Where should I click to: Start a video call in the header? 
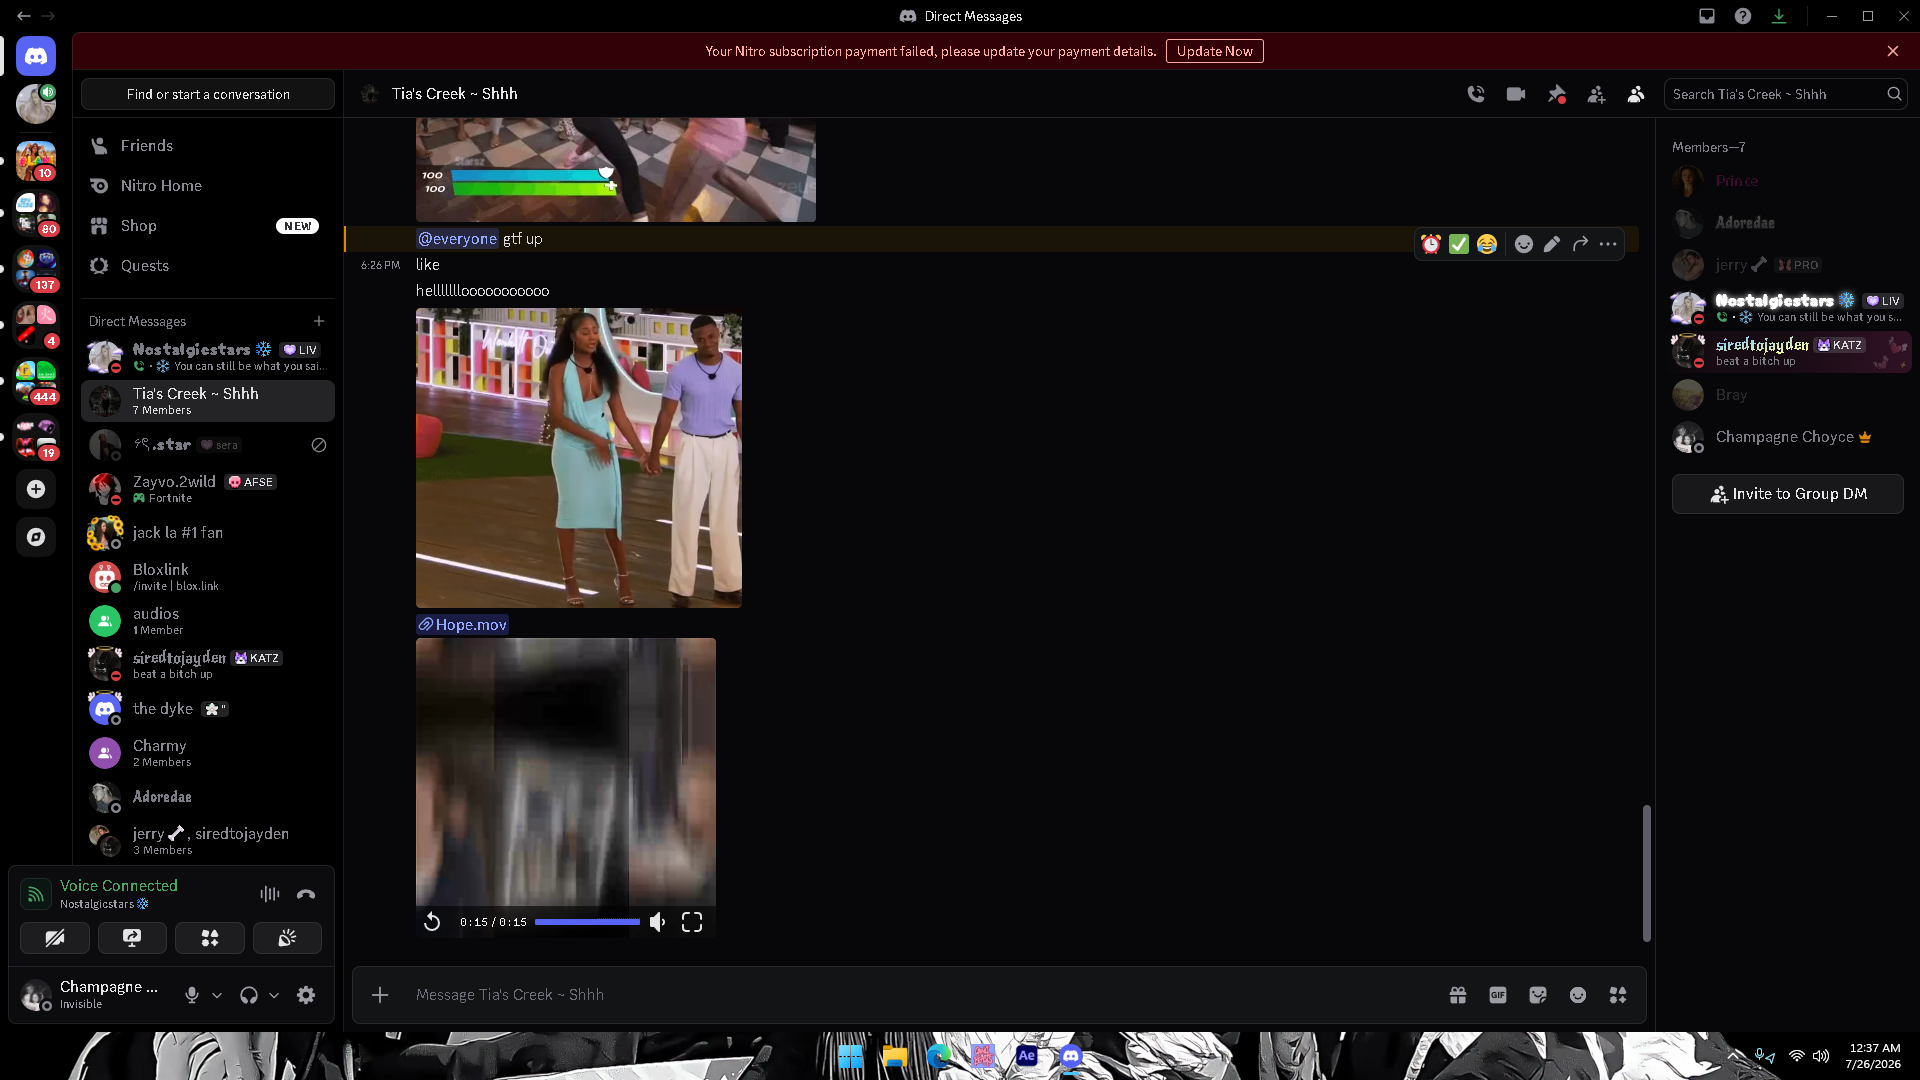[1516, 94]
